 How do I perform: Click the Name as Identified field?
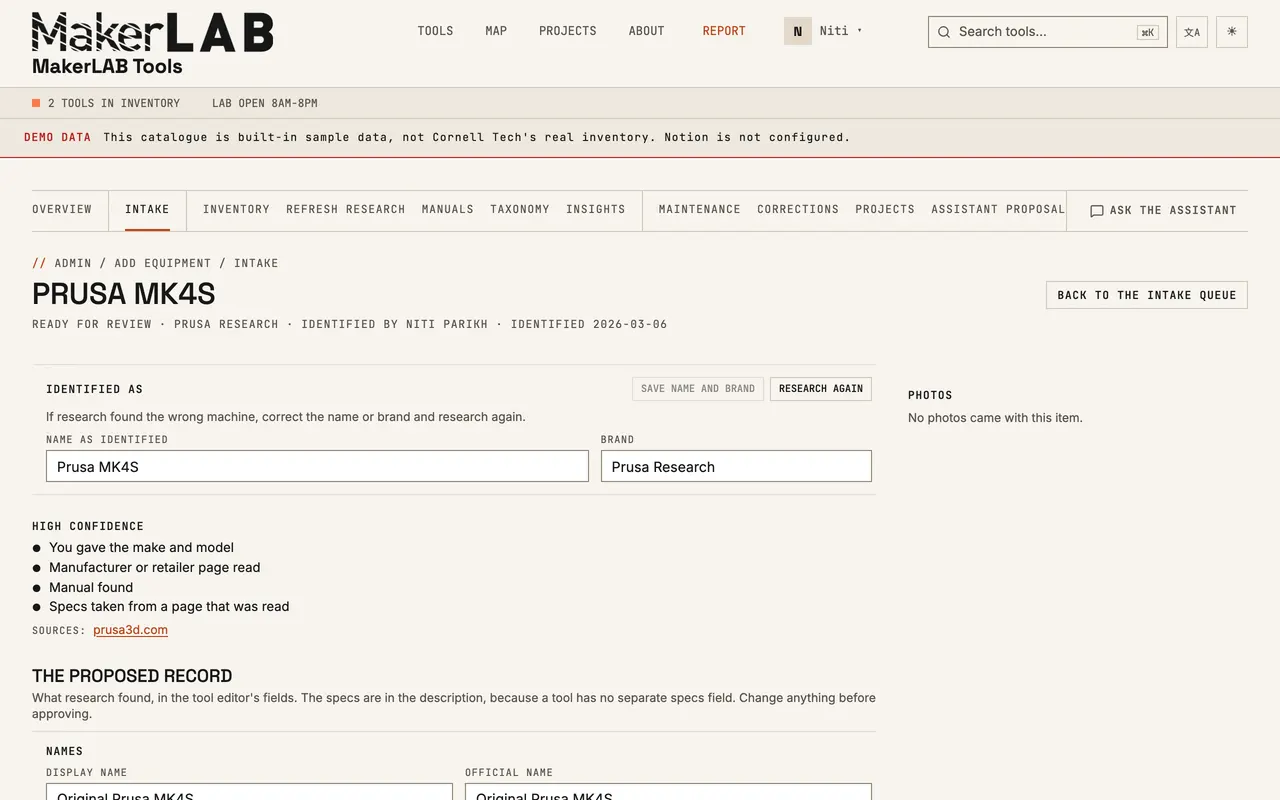pos(317,466)
